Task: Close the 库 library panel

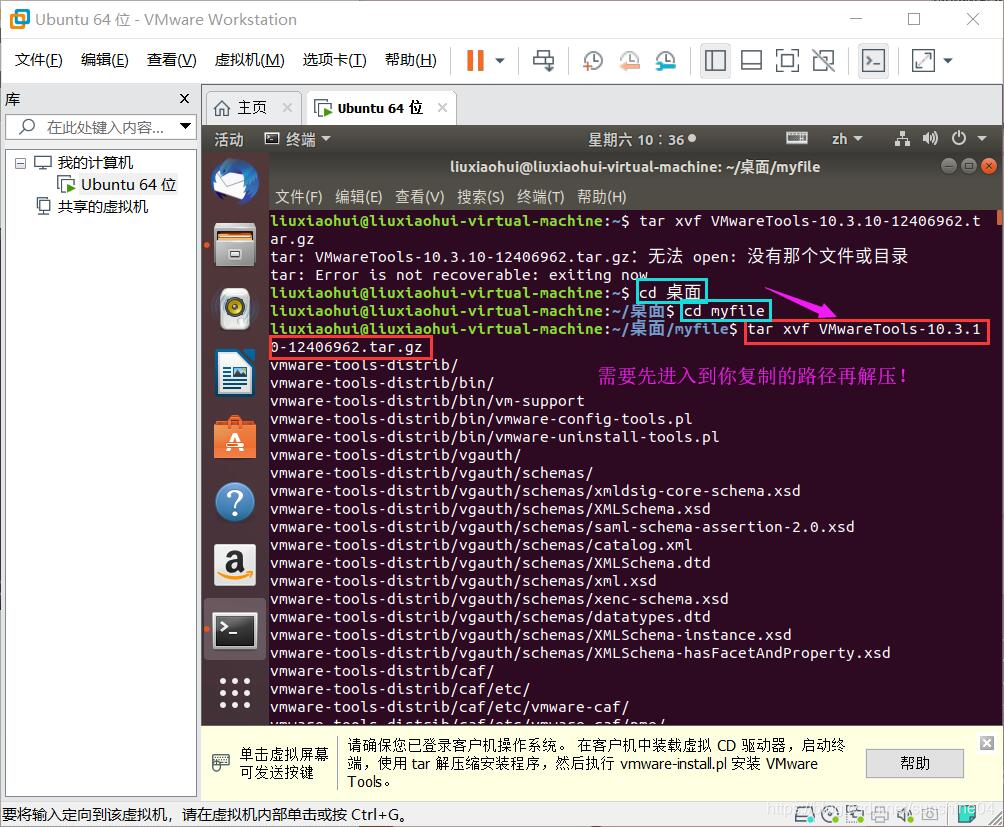Action: coord(184,99)
